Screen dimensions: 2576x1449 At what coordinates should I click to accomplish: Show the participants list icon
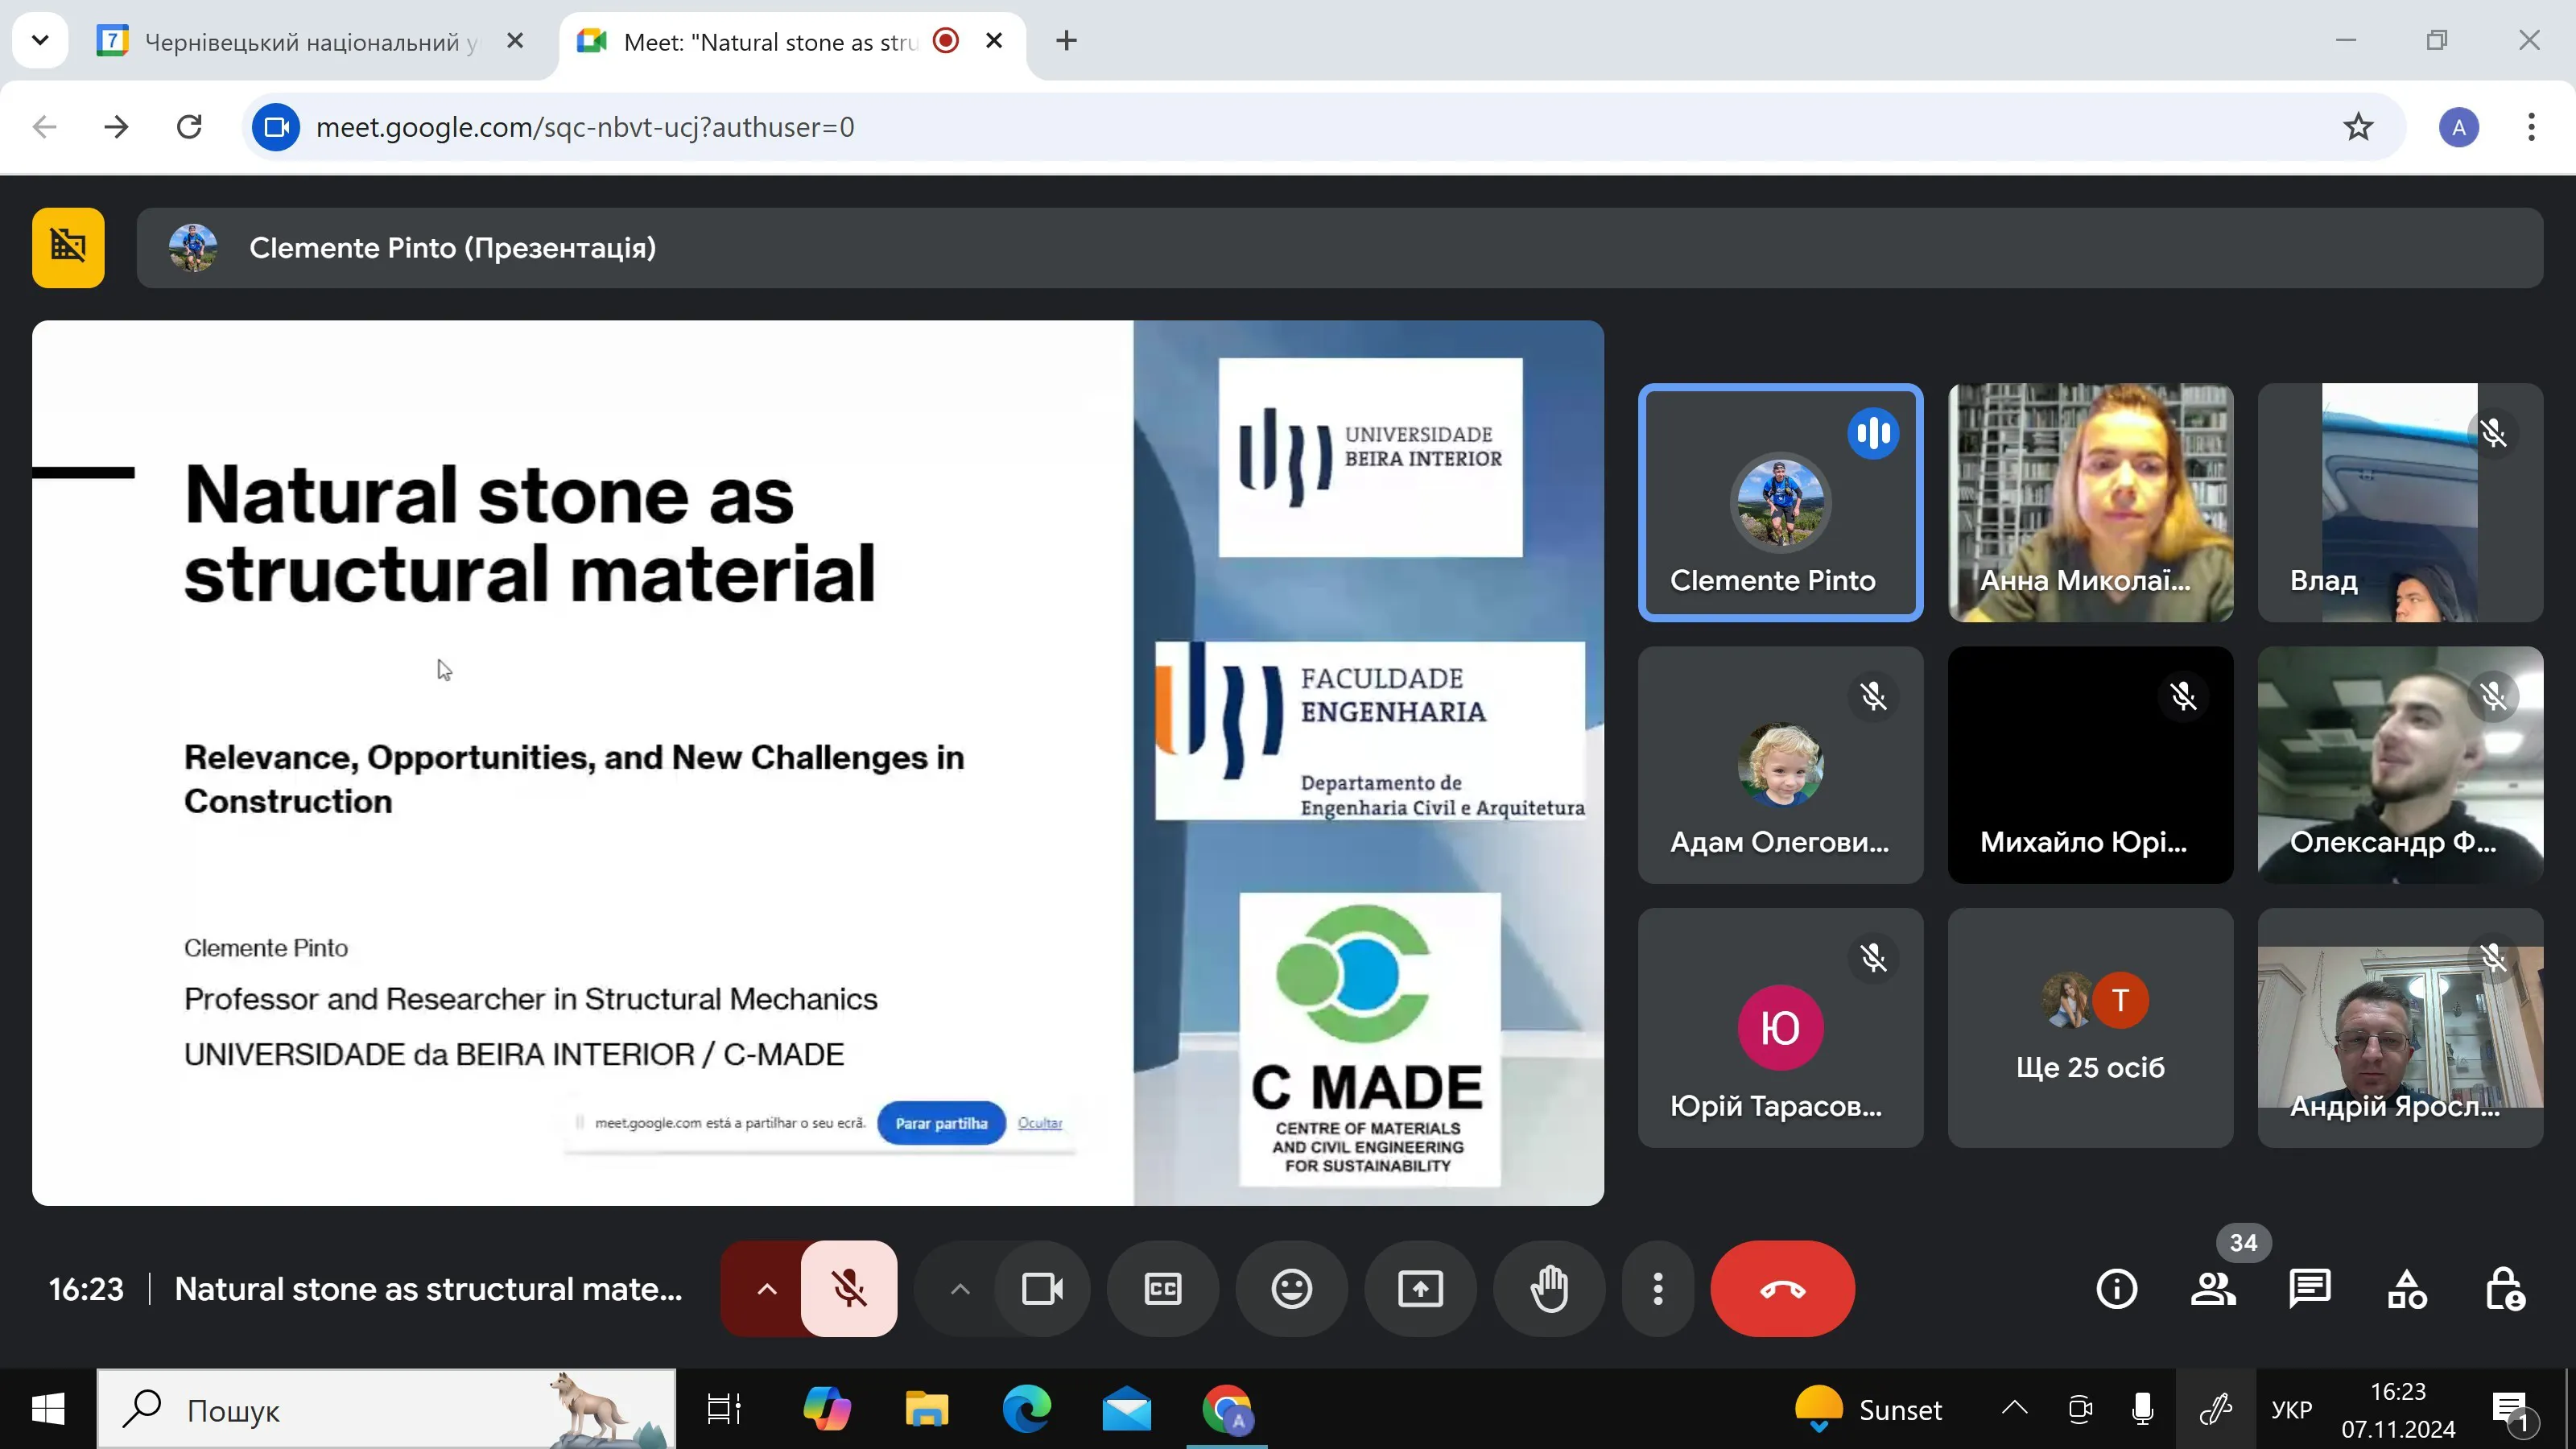pyautogui.click(x=2213, y=1289)
